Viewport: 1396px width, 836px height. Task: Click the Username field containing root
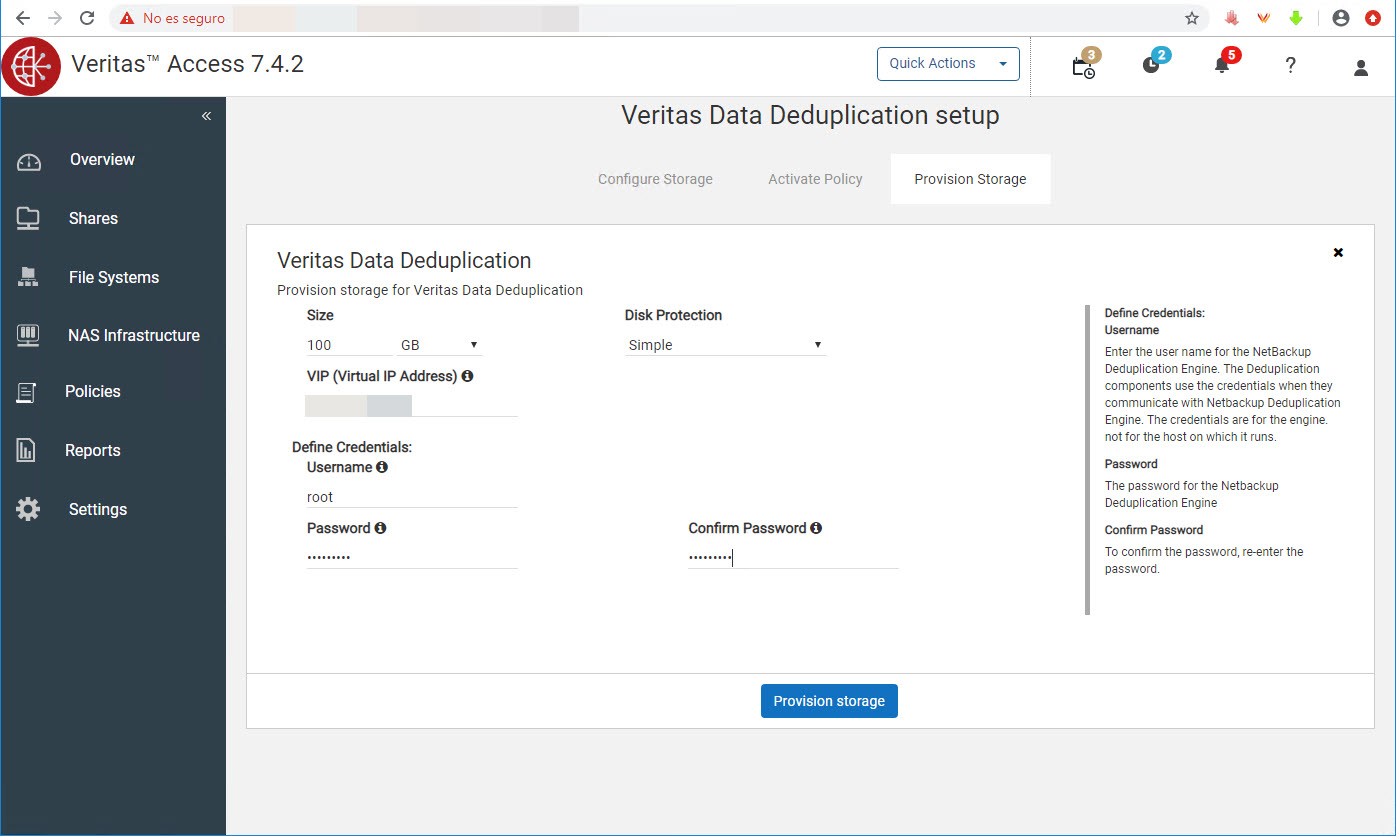pos(412,497)
